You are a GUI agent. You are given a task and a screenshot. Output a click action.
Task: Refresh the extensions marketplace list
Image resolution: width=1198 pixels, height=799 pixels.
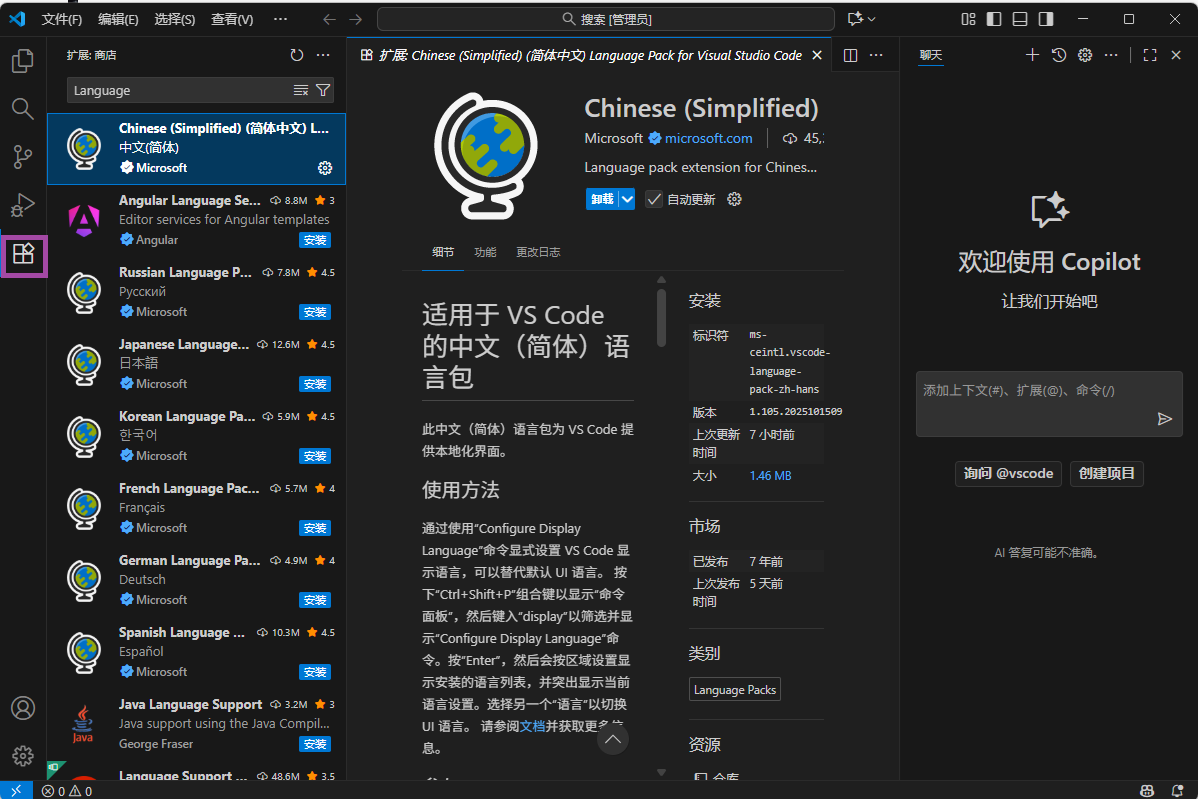[296, 55]
